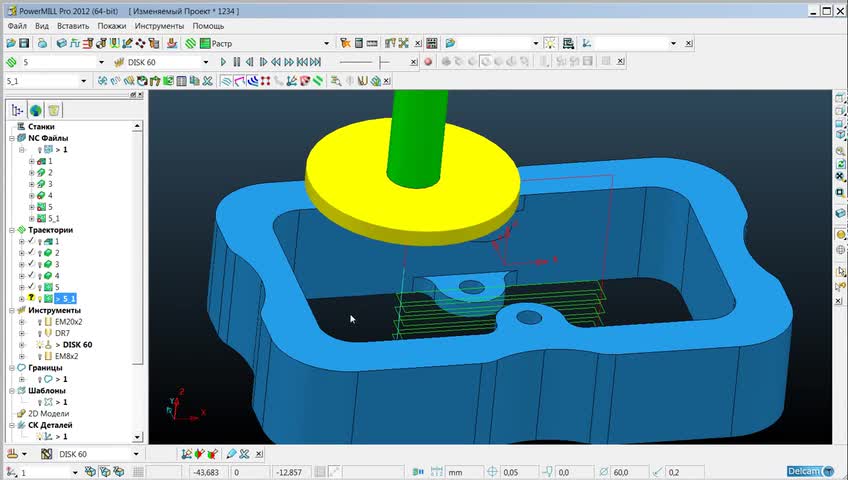
Task: Click the red record button in simulation toolbar
Action: coord(428,62)
